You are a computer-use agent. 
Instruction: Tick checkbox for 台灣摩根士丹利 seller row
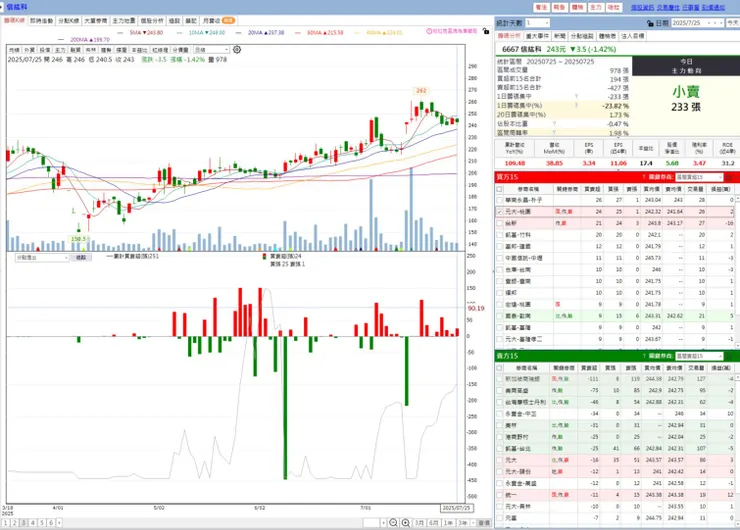pos(499,402)
